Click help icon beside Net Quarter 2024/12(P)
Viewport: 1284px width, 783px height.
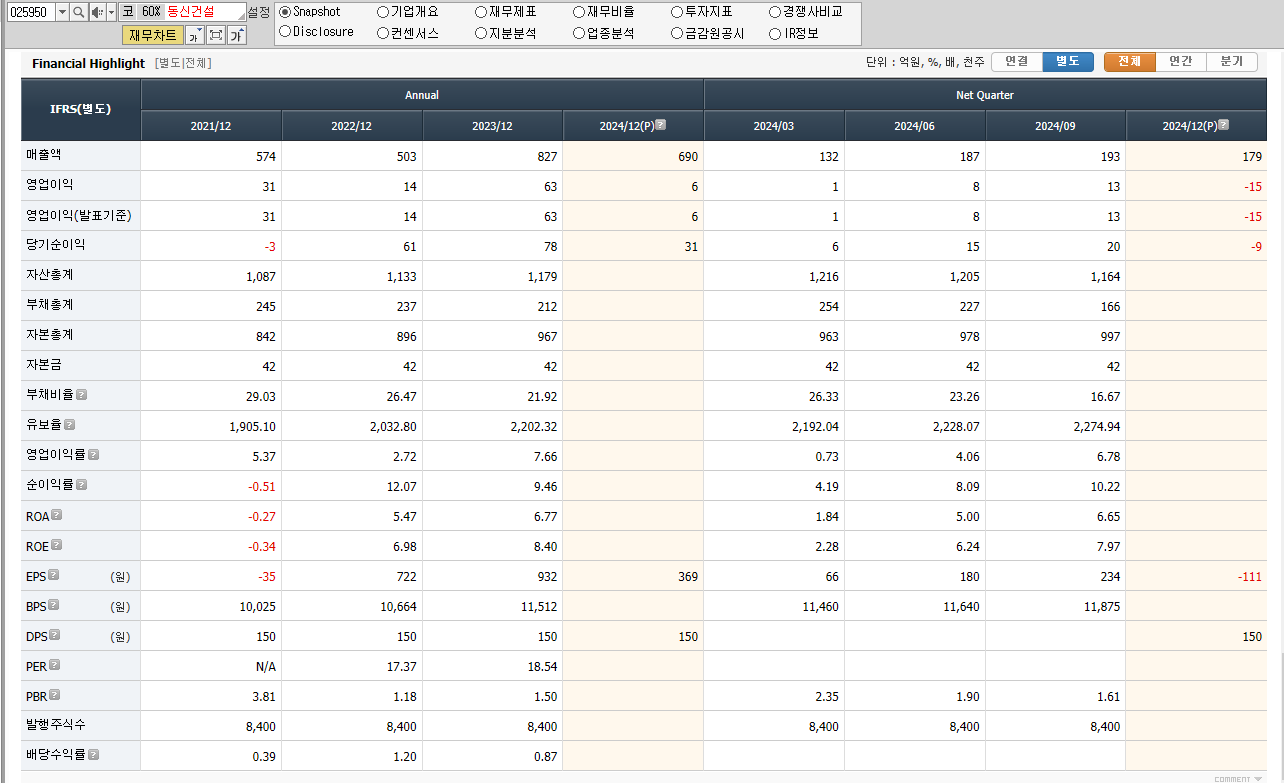coord(1223,125)
